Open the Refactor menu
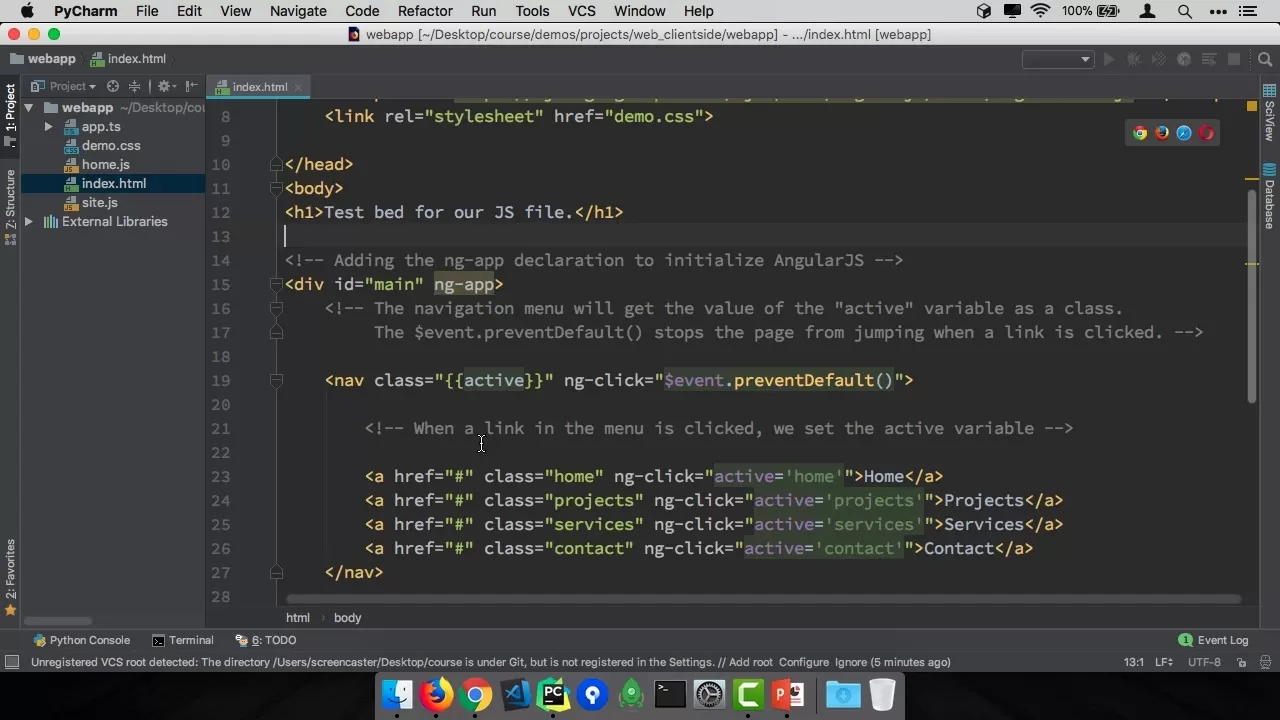This screenshot has height=720, width=1280. 424,11
